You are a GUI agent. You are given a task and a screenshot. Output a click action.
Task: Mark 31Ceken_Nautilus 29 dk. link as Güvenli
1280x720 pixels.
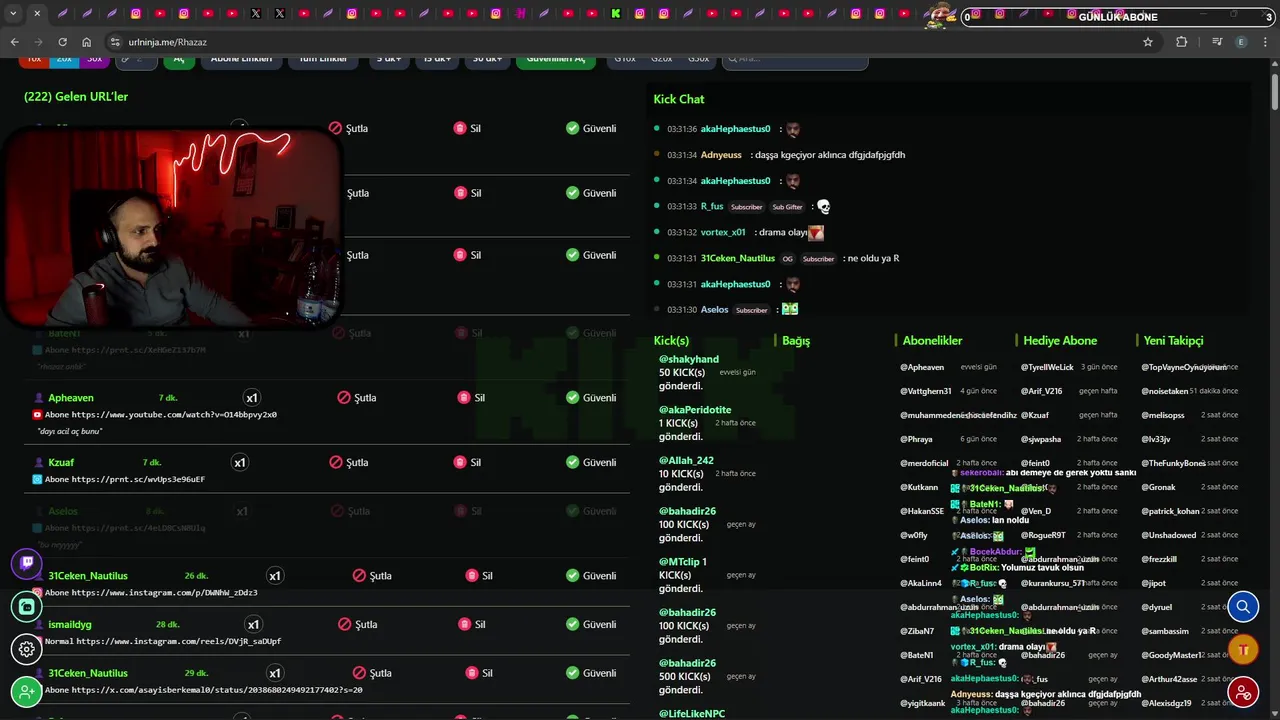[x=591, y=673]
